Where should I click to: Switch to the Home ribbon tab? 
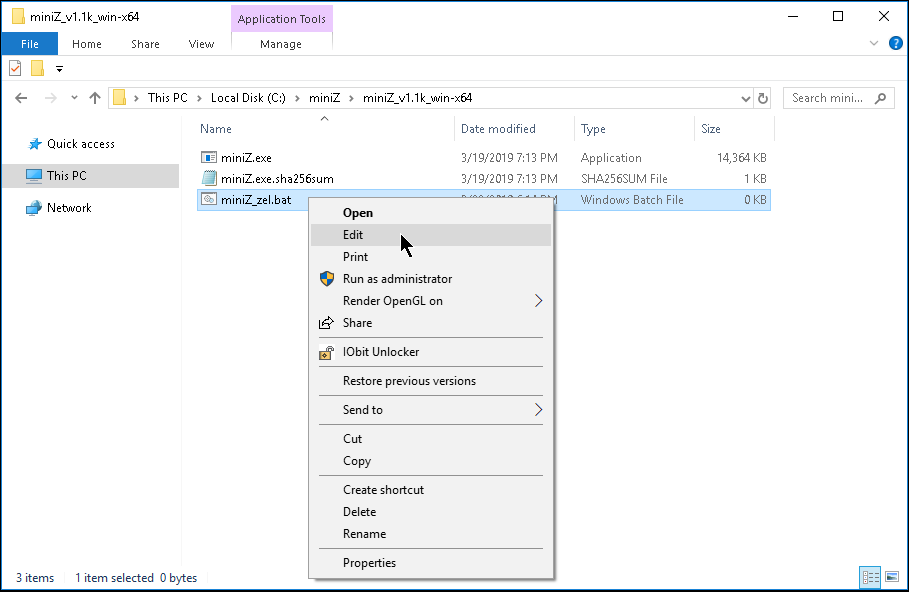87,44
